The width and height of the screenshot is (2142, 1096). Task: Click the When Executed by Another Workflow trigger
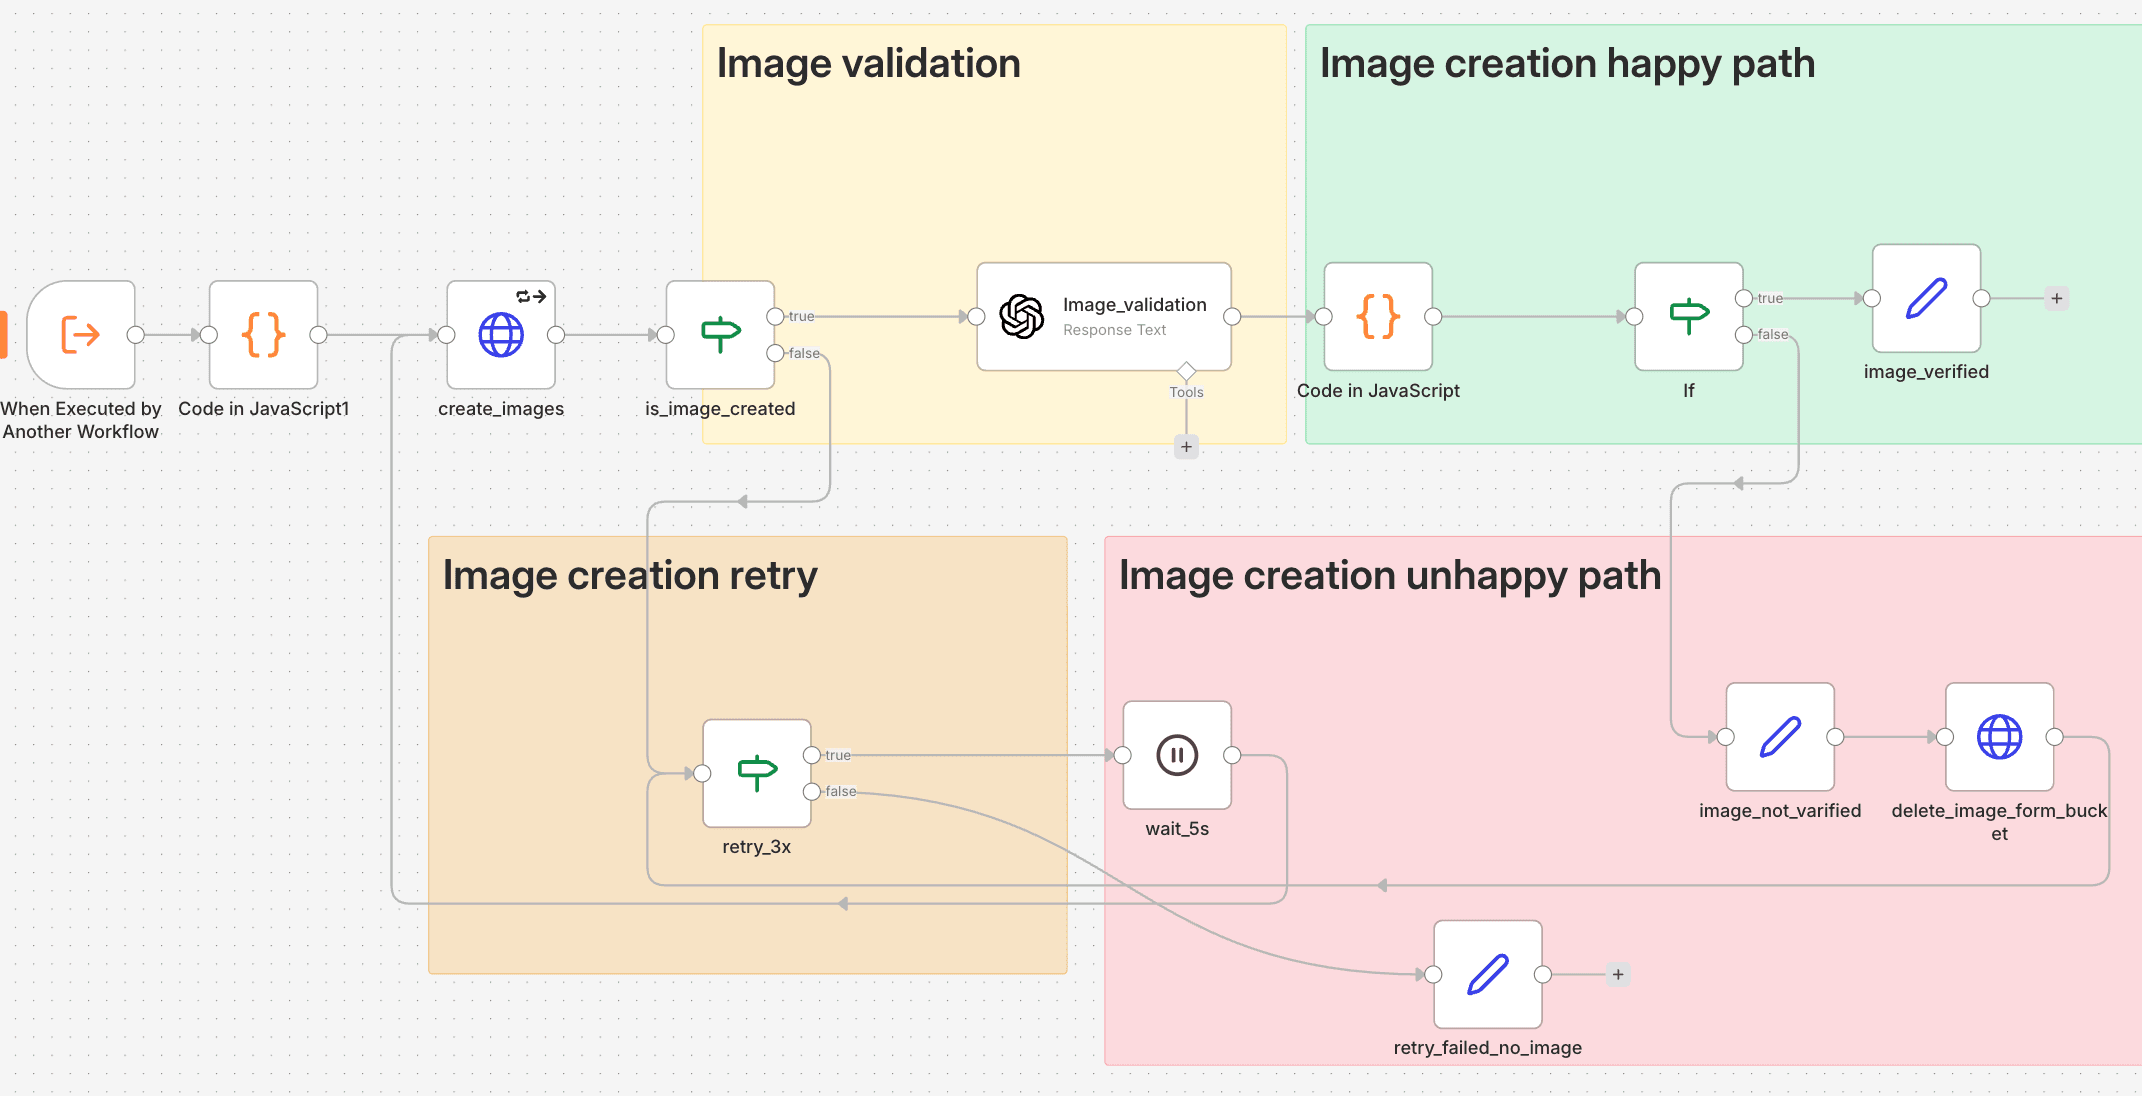tap(81, 335)
